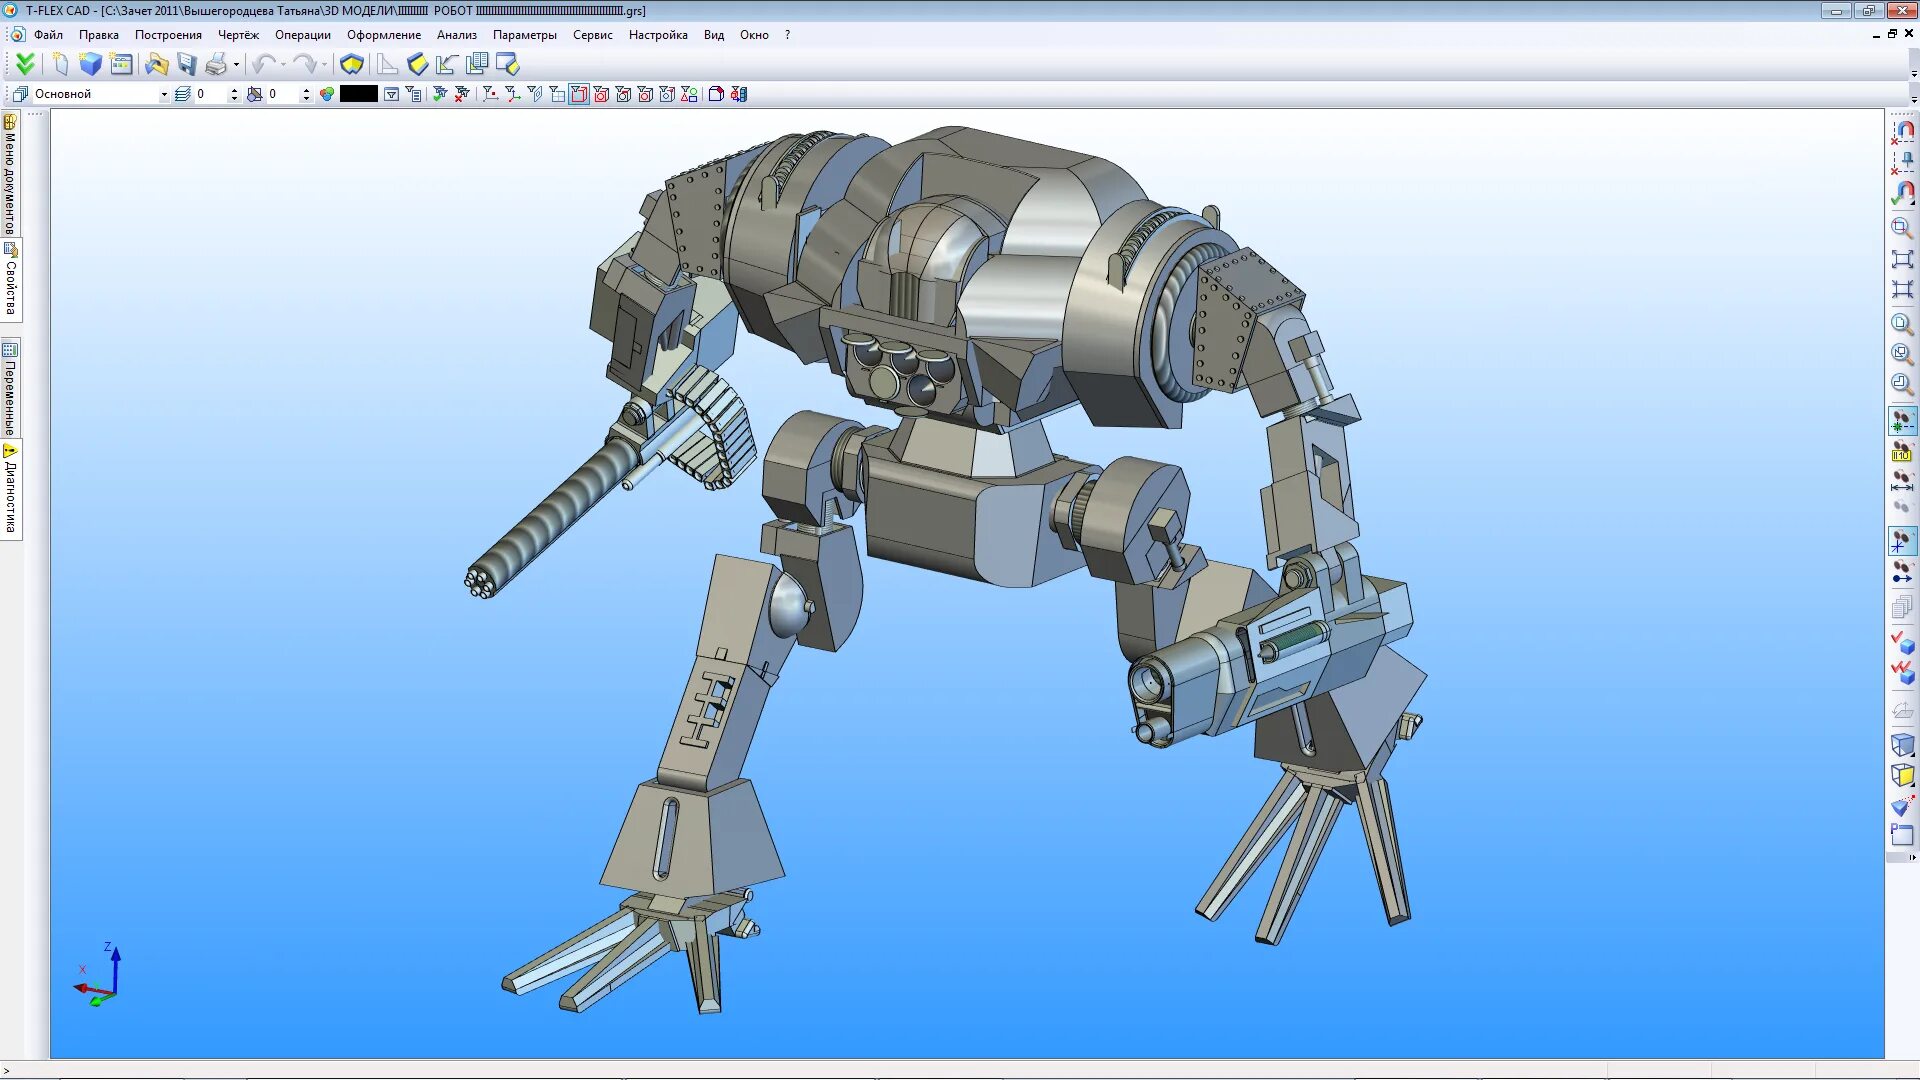1920x1080 pixels.
Task: Click the fit-all zoom extents icon
Action: click(1902, 259)
